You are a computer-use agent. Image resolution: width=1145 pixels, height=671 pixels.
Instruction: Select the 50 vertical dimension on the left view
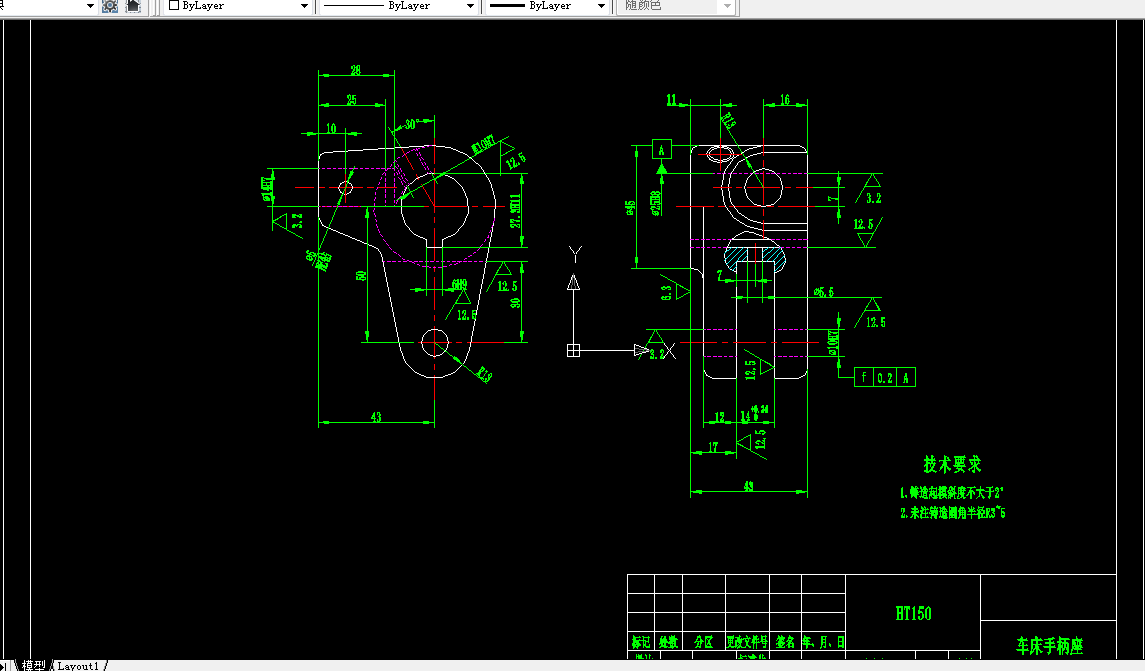click(361, 276)
